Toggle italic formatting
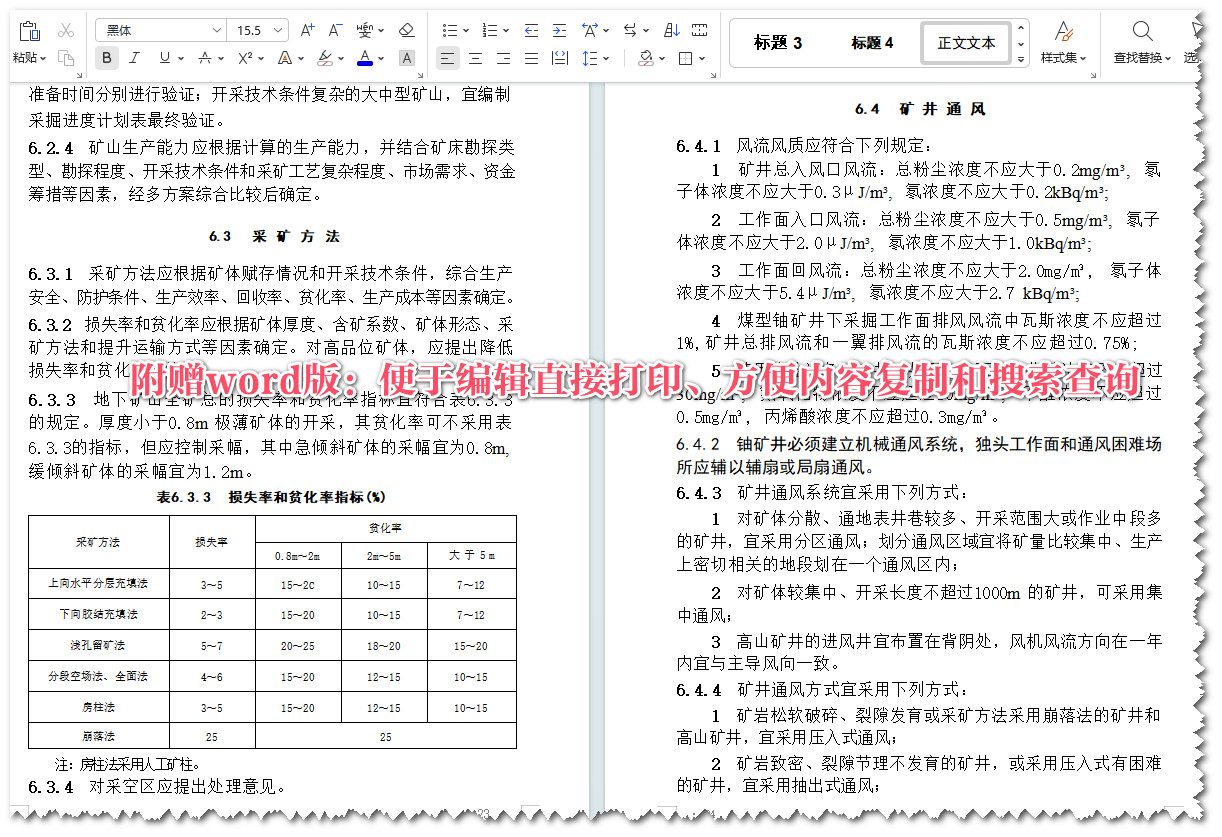The width and height of the screenshot is (1222, 837). click(134, 57)
